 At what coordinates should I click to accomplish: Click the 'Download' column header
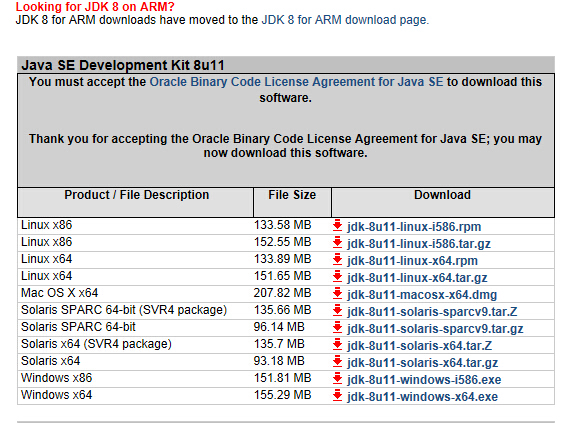coord(442,195)
